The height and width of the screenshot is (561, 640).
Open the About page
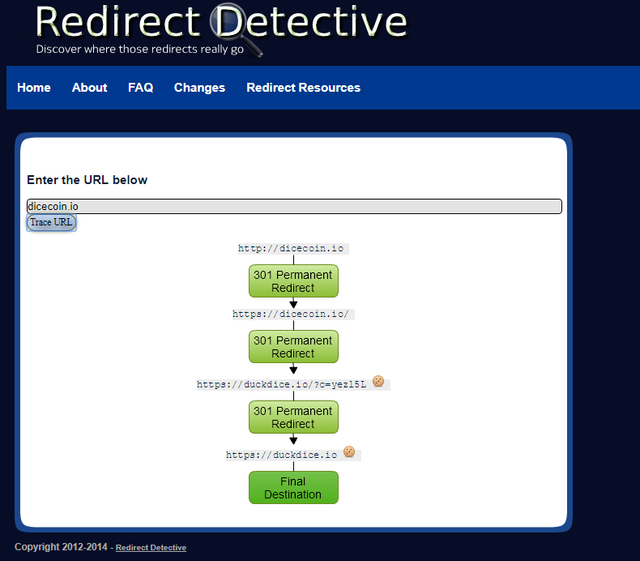[x=89, y=88]
